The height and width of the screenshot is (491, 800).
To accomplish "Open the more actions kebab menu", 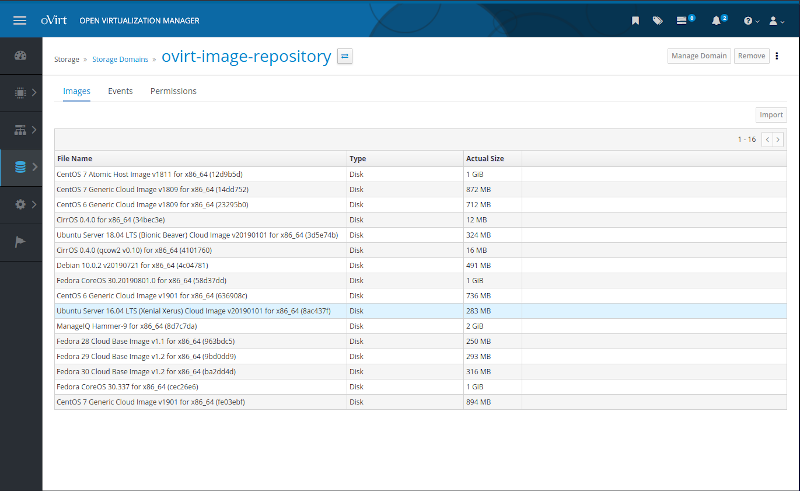I will click(777, 56).
